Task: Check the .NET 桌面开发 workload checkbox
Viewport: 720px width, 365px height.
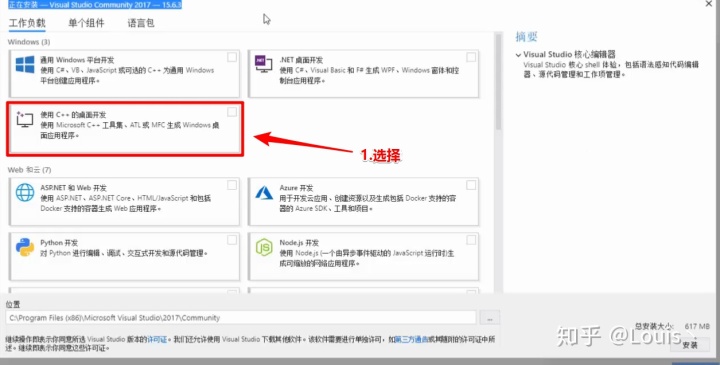Action: pos(471,57)
